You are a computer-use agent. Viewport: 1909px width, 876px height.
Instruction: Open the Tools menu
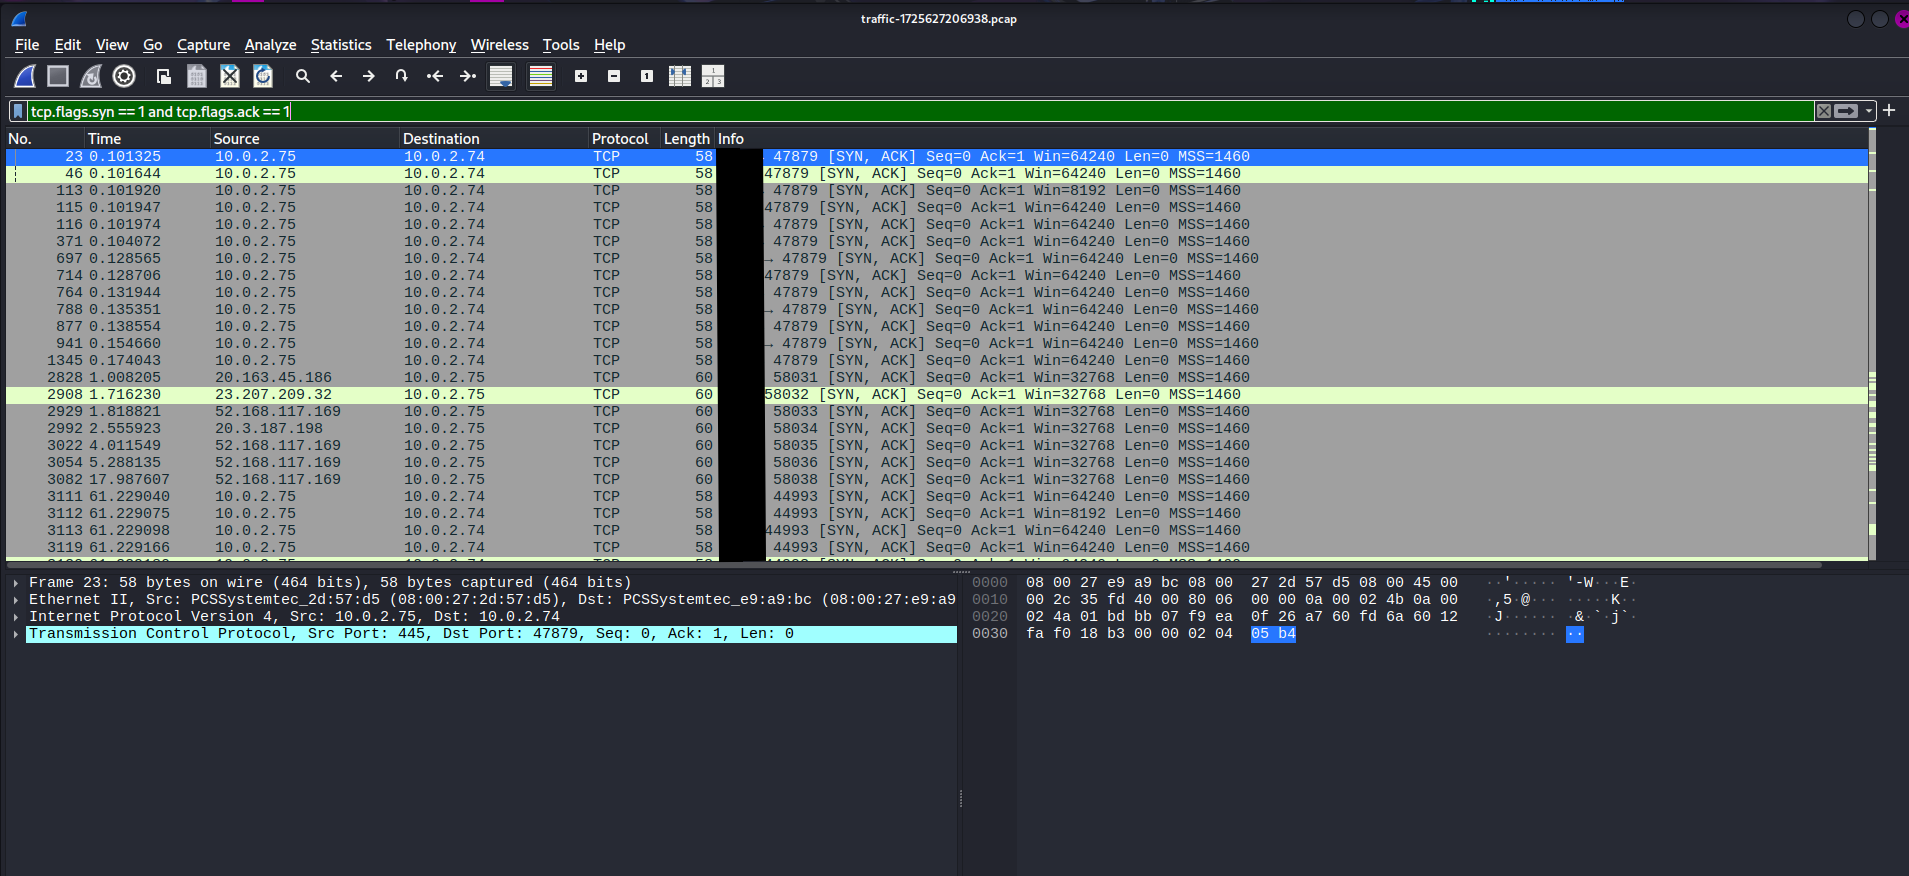point(561,45)
